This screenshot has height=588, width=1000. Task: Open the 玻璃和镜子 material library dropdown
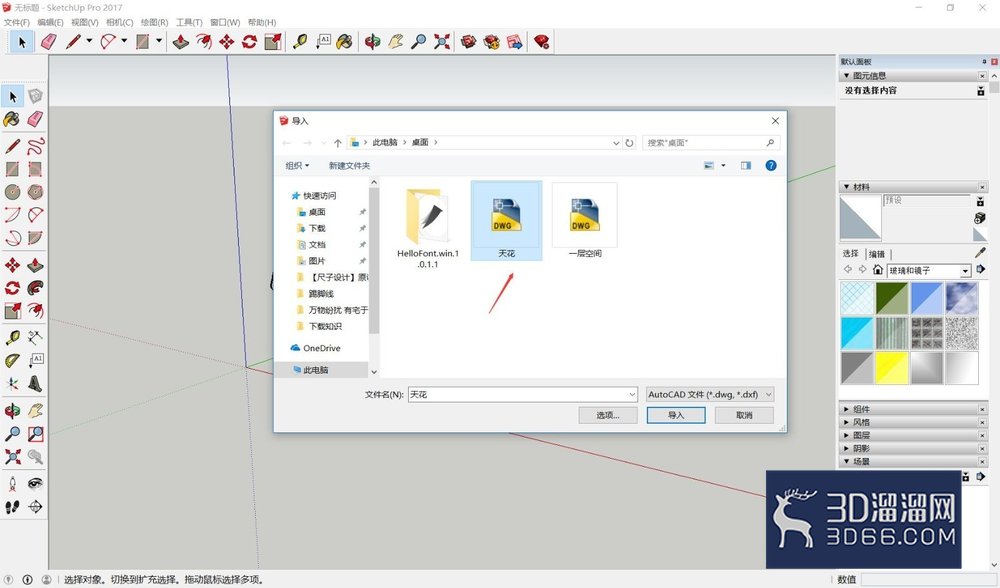coord(965,271)
